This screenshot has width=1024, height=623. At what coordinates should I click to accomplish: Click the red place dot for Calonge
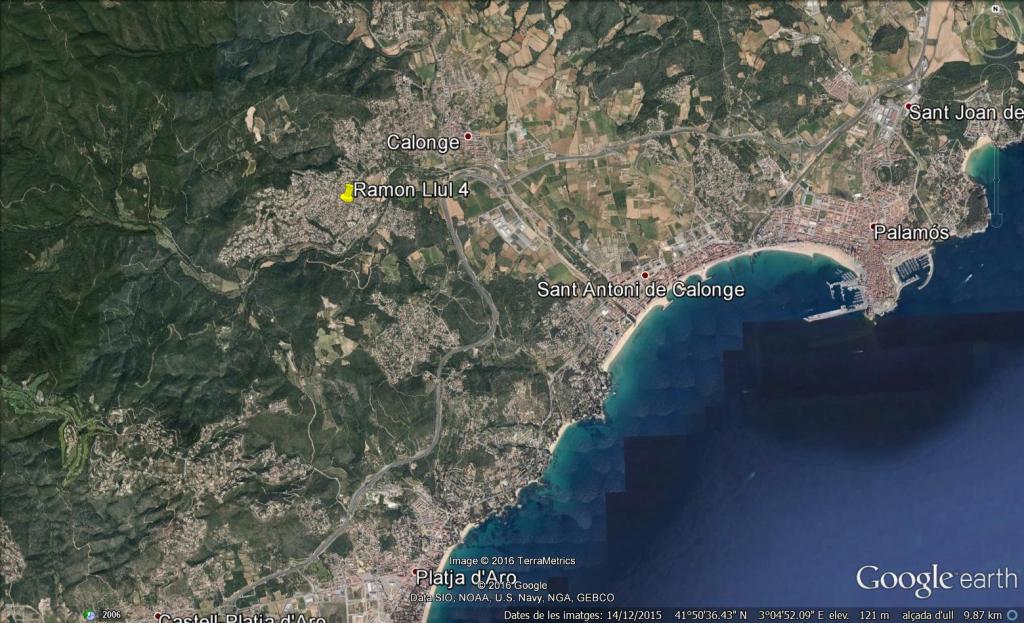(x=467, y=135)
